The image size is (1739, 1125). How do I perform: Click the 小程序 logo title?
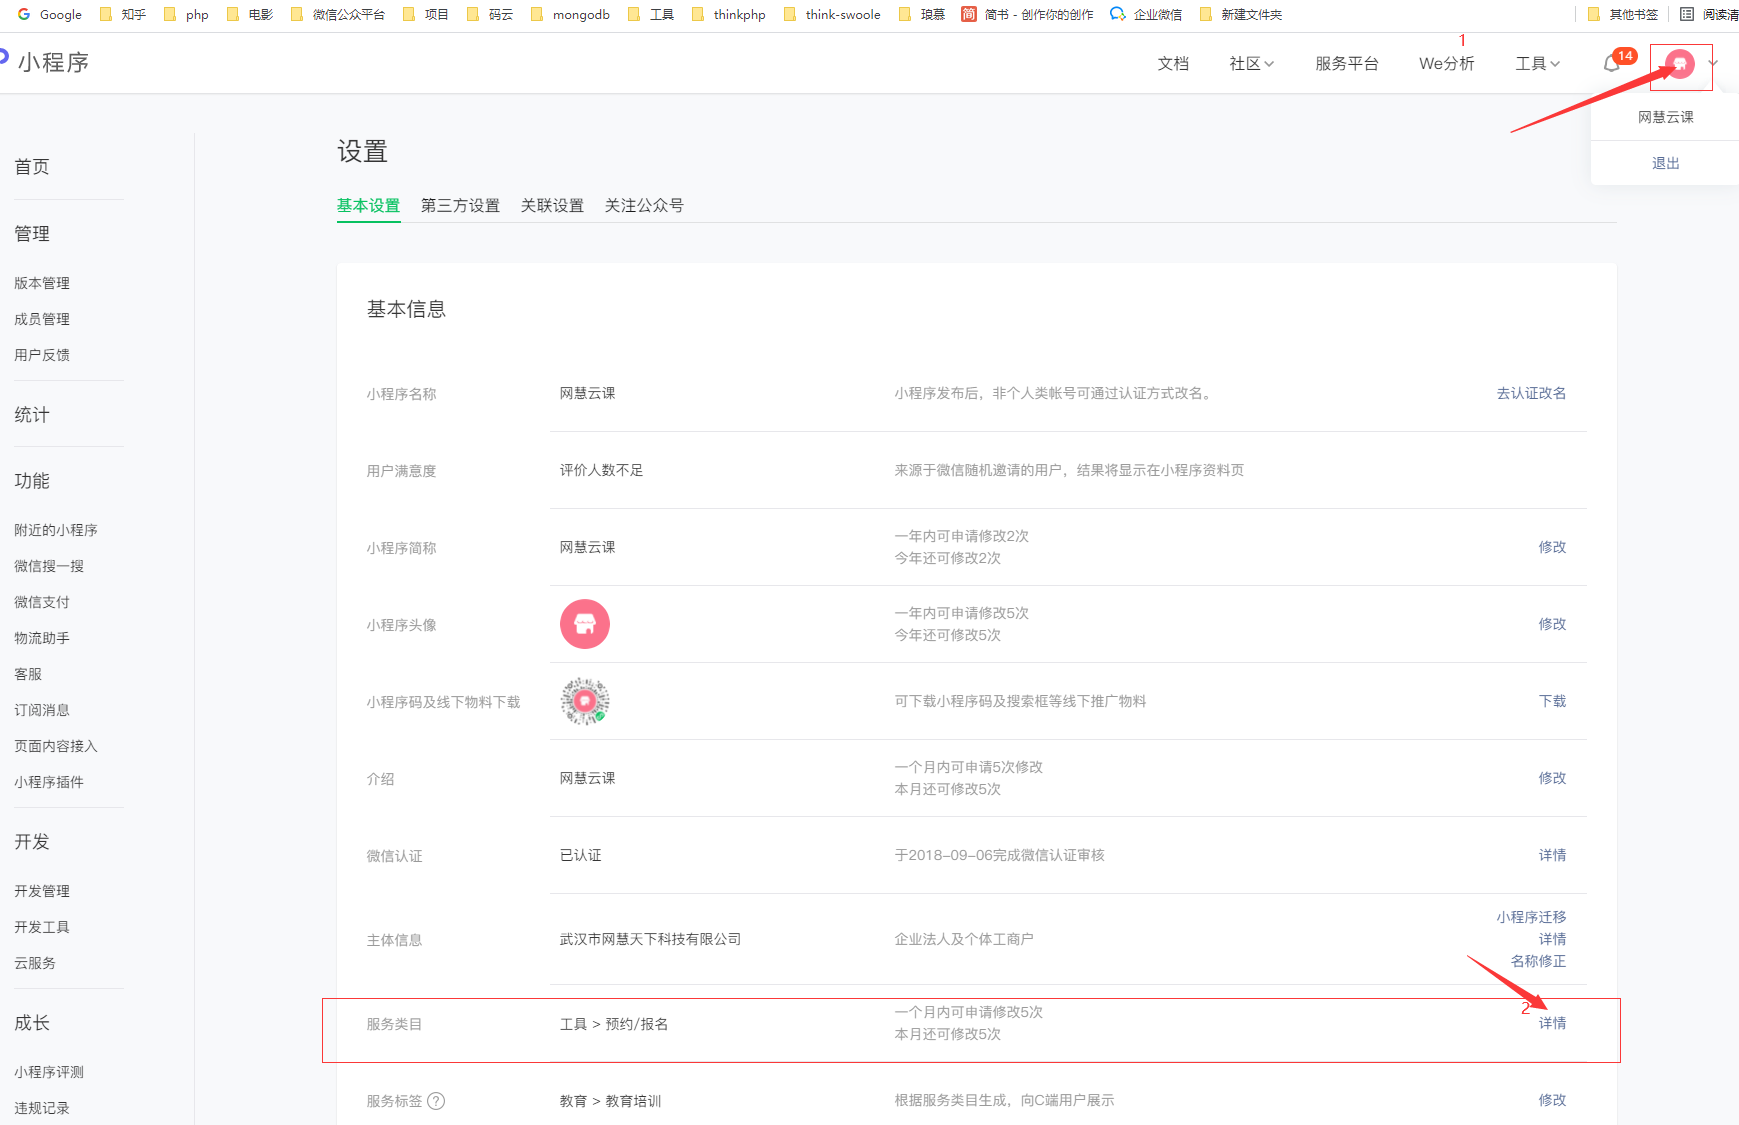[x=53, y=62]
